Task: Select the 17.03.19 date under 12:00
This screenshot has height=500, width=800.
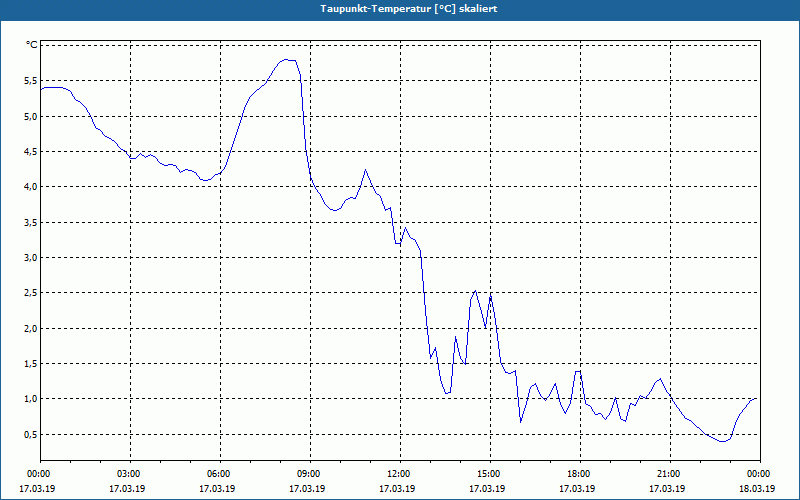Action: pyautogui.click(x=397, y=489)
